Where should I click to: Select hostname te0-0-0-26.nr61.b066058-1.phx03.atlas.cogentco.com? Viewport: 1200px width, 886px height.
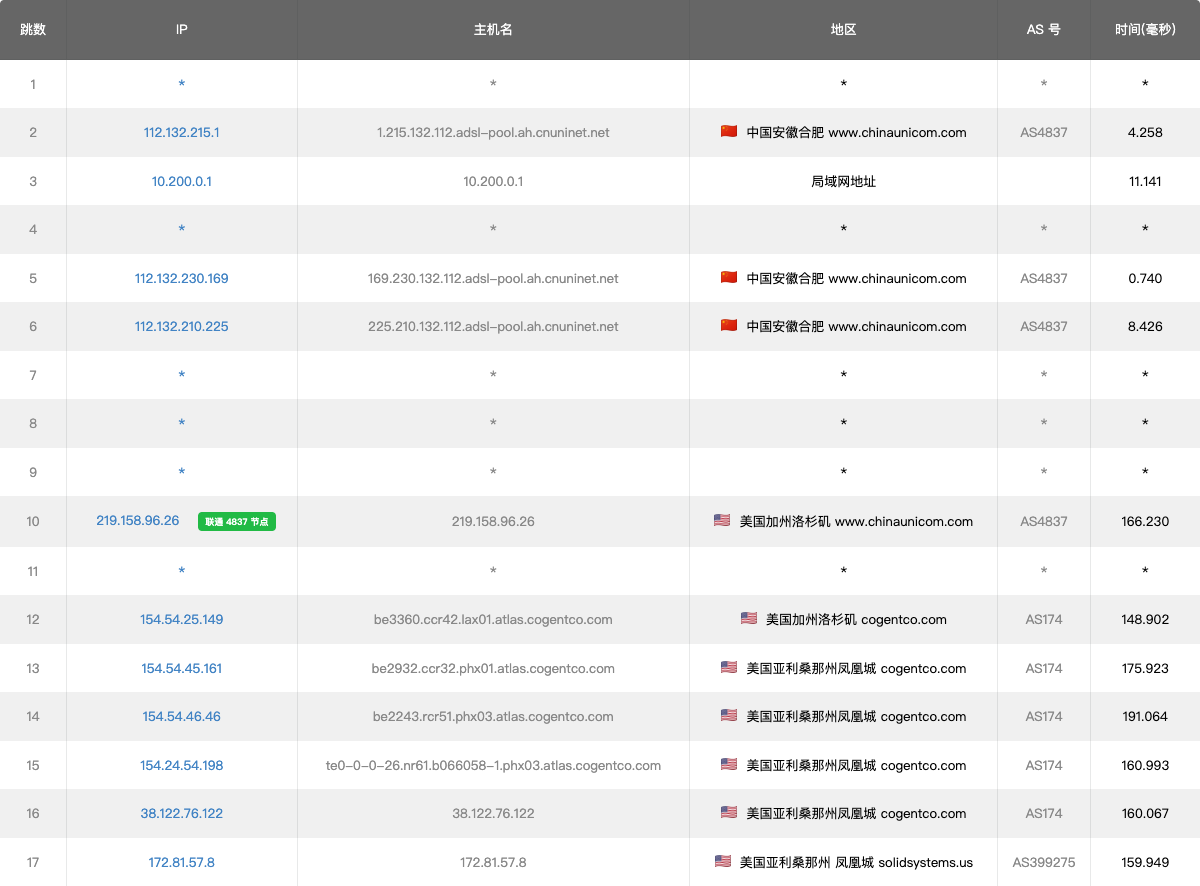493,765
